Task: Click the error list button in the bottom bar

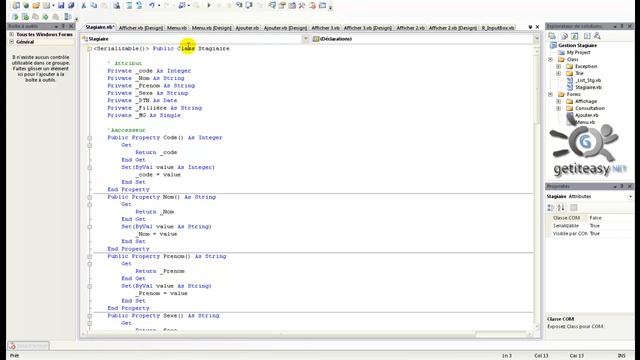Action: point(29,346)
